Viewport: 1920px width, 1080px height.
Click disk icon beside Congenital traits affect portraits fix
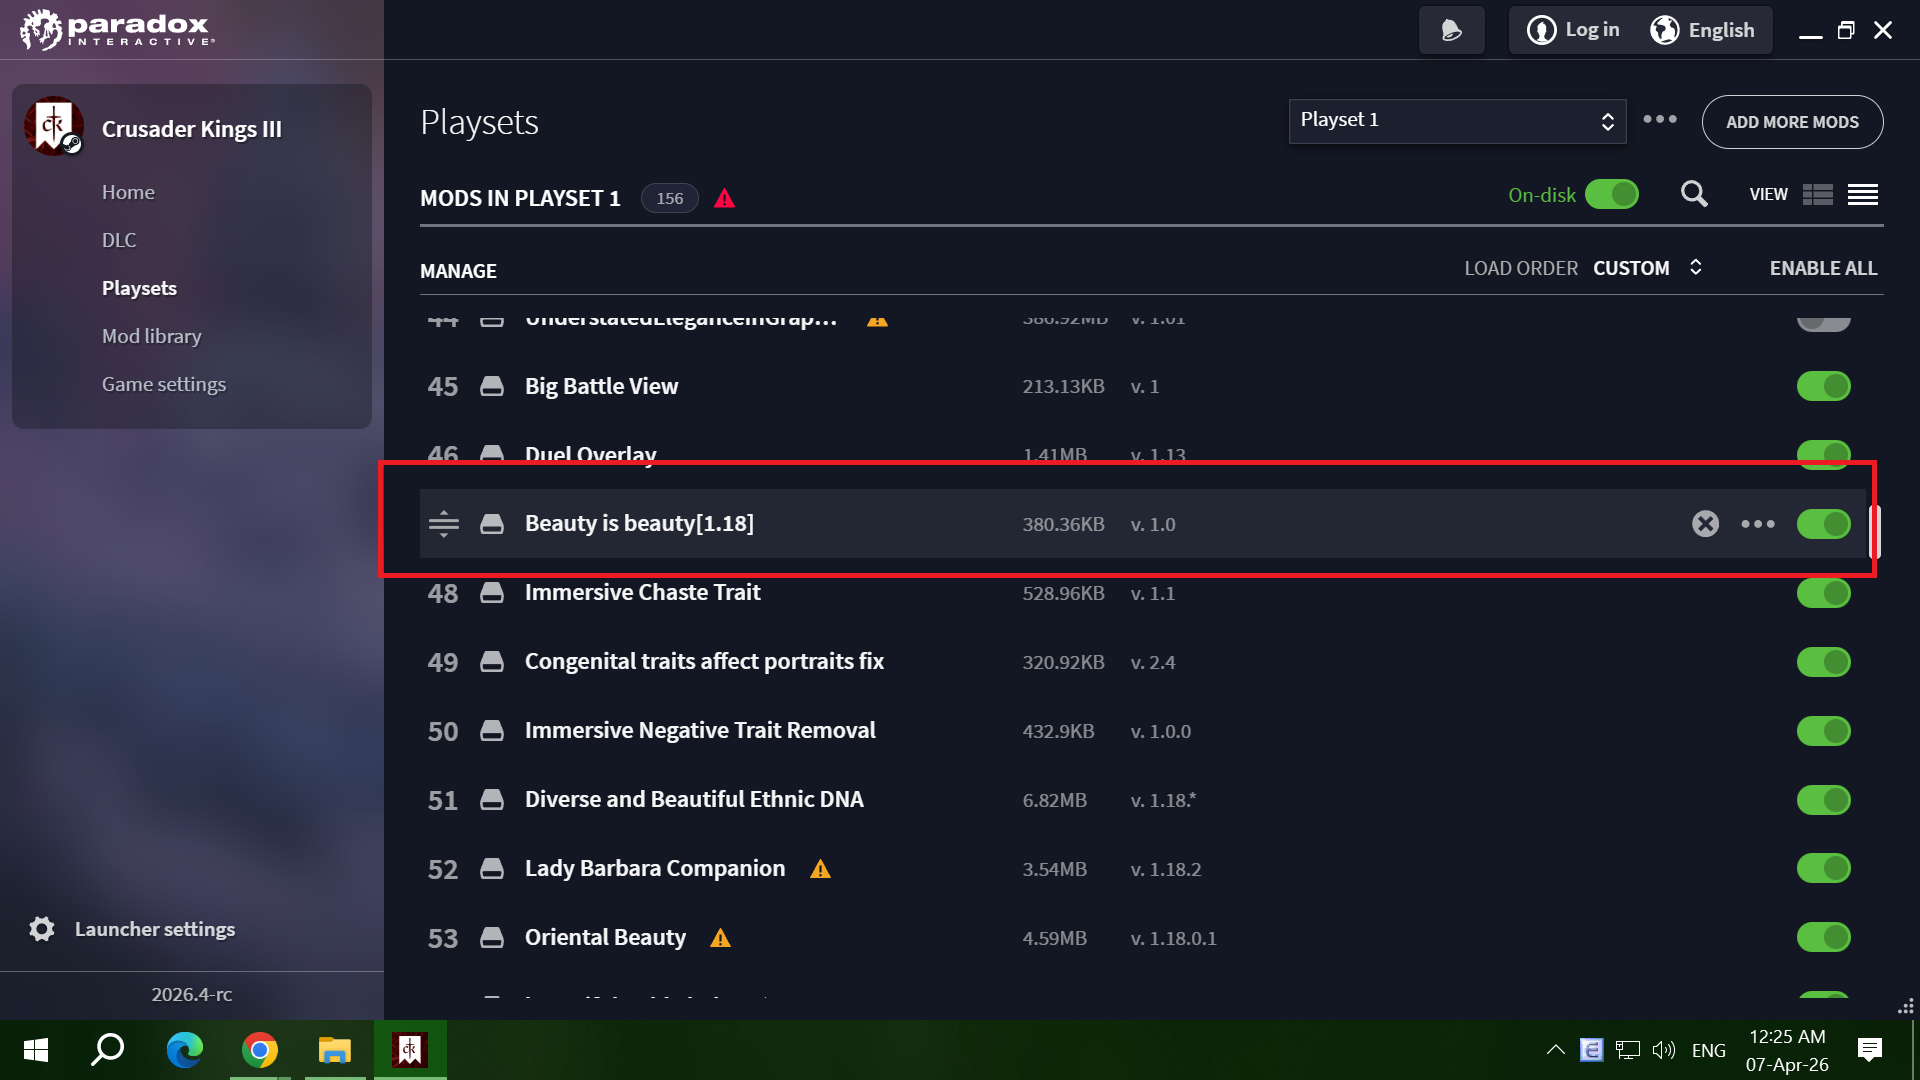[x=492, y=662]
